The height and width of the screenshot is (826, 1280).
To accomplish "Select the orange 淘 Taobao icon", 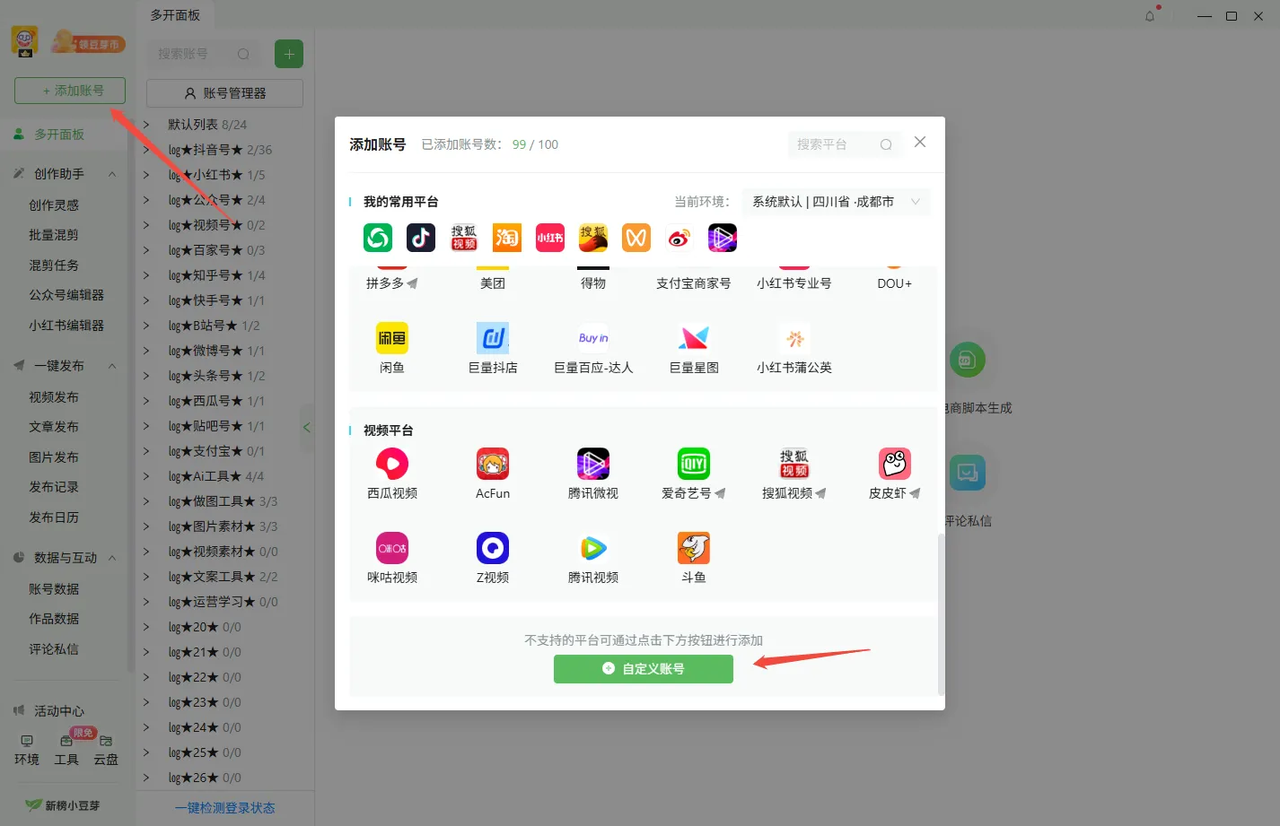I will 507,237.
